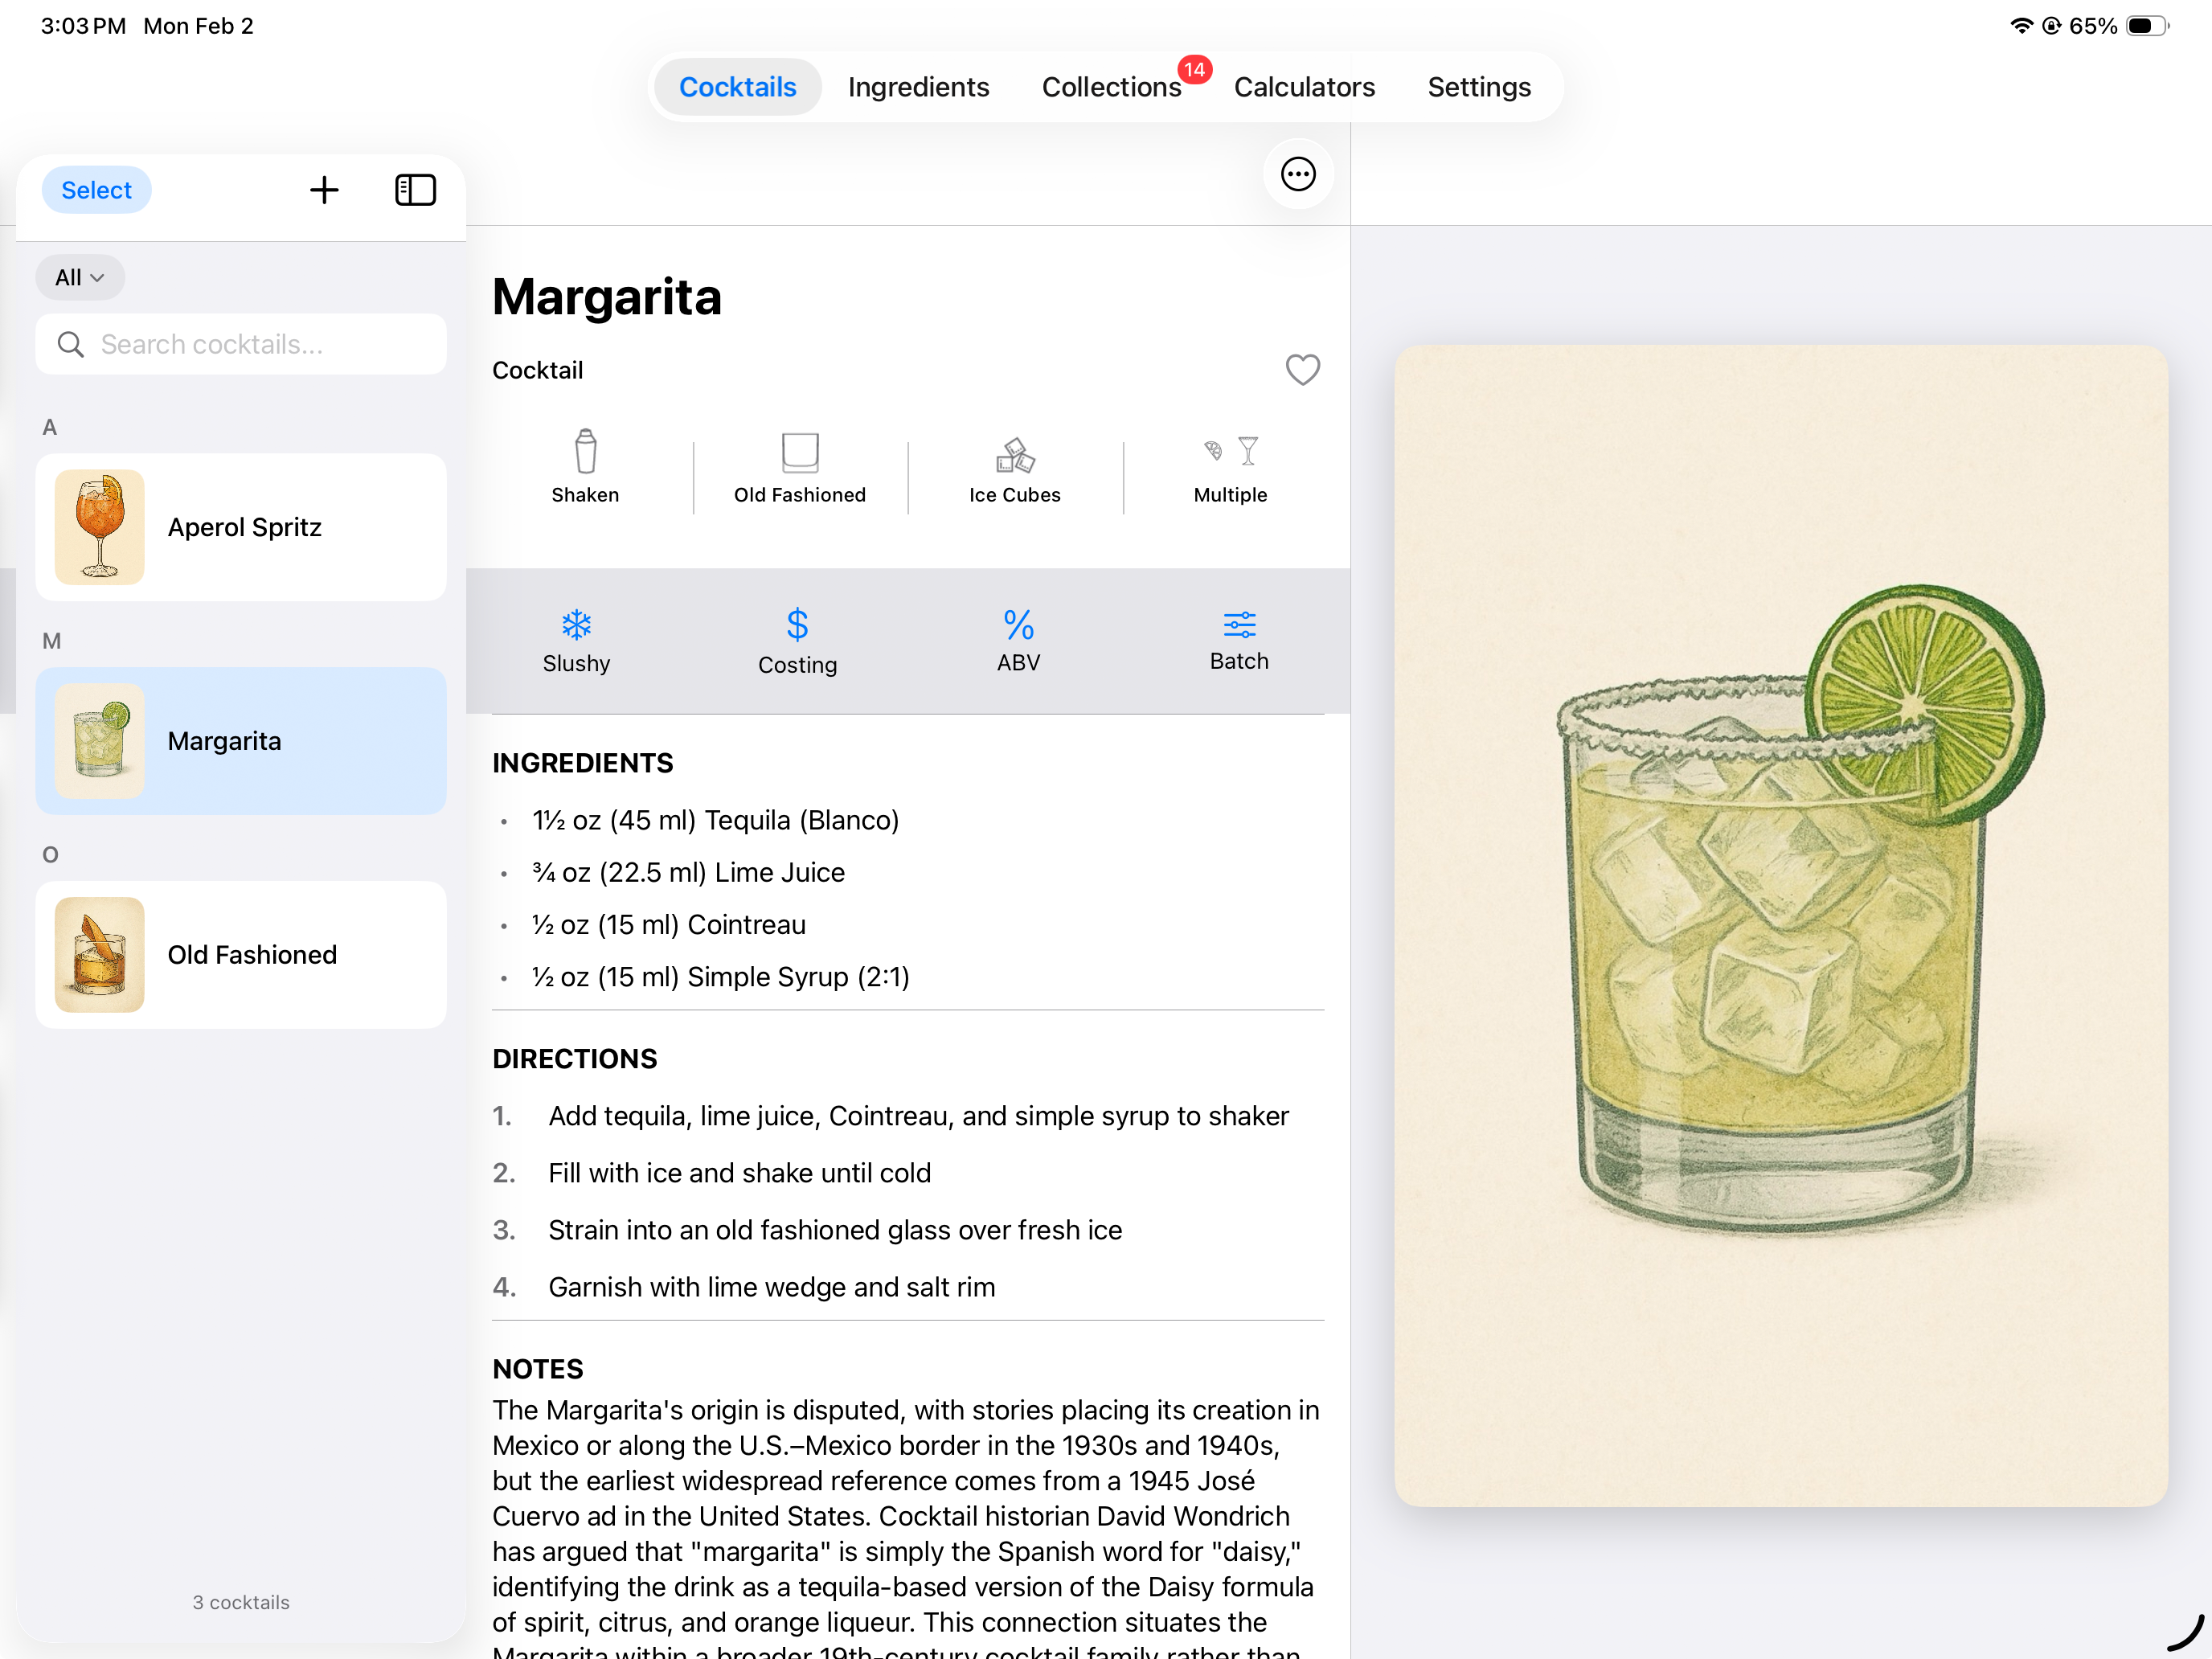Add a new cocktail with plus

[324, 190]
